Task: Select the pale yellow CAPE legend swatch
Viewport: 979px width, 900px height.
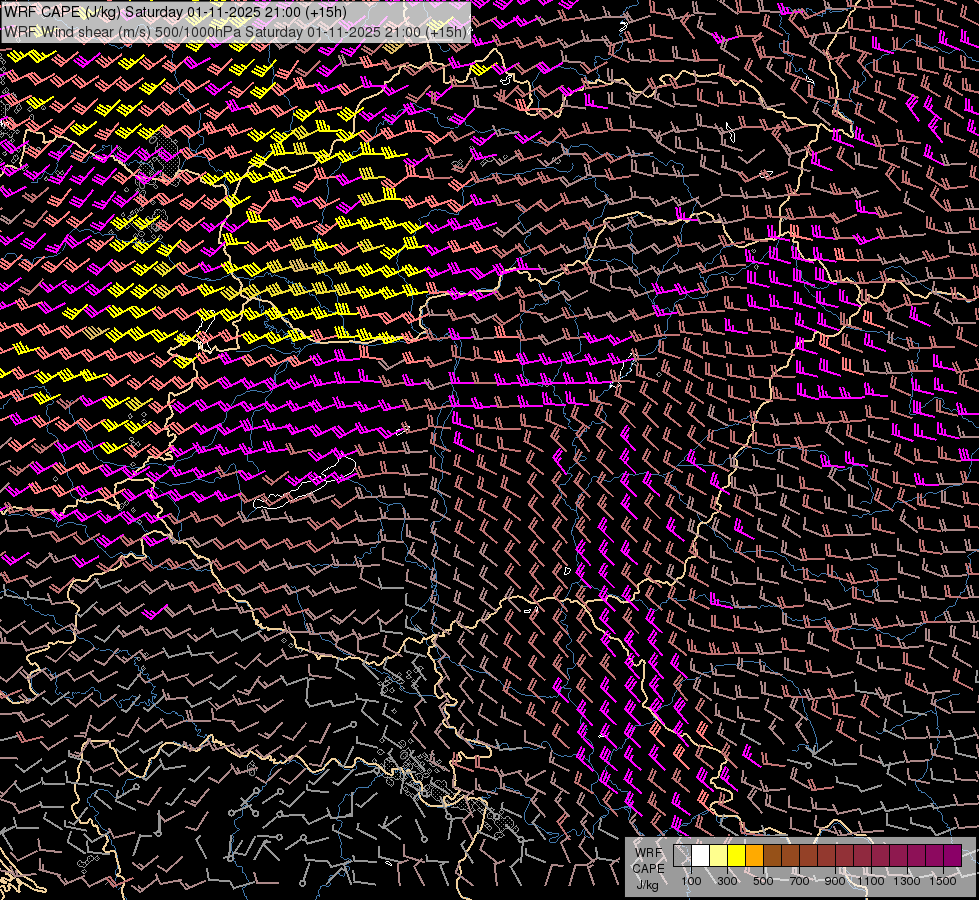Action: coord(719,856)
